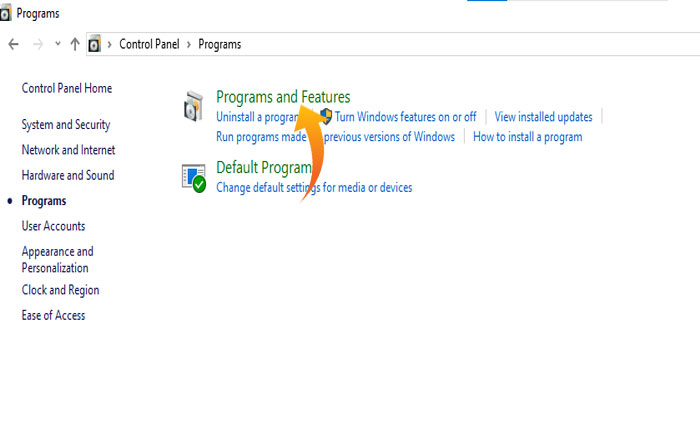Click View installed updates link

[x=543, y=117]
